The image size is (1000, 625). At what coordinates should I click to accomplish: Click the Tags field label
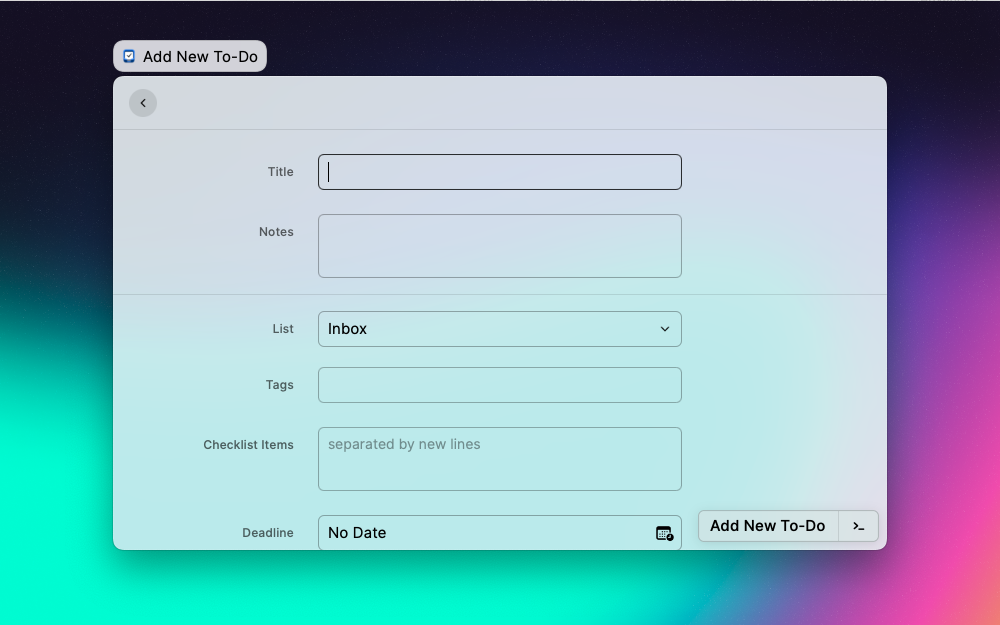click(280, 385)
